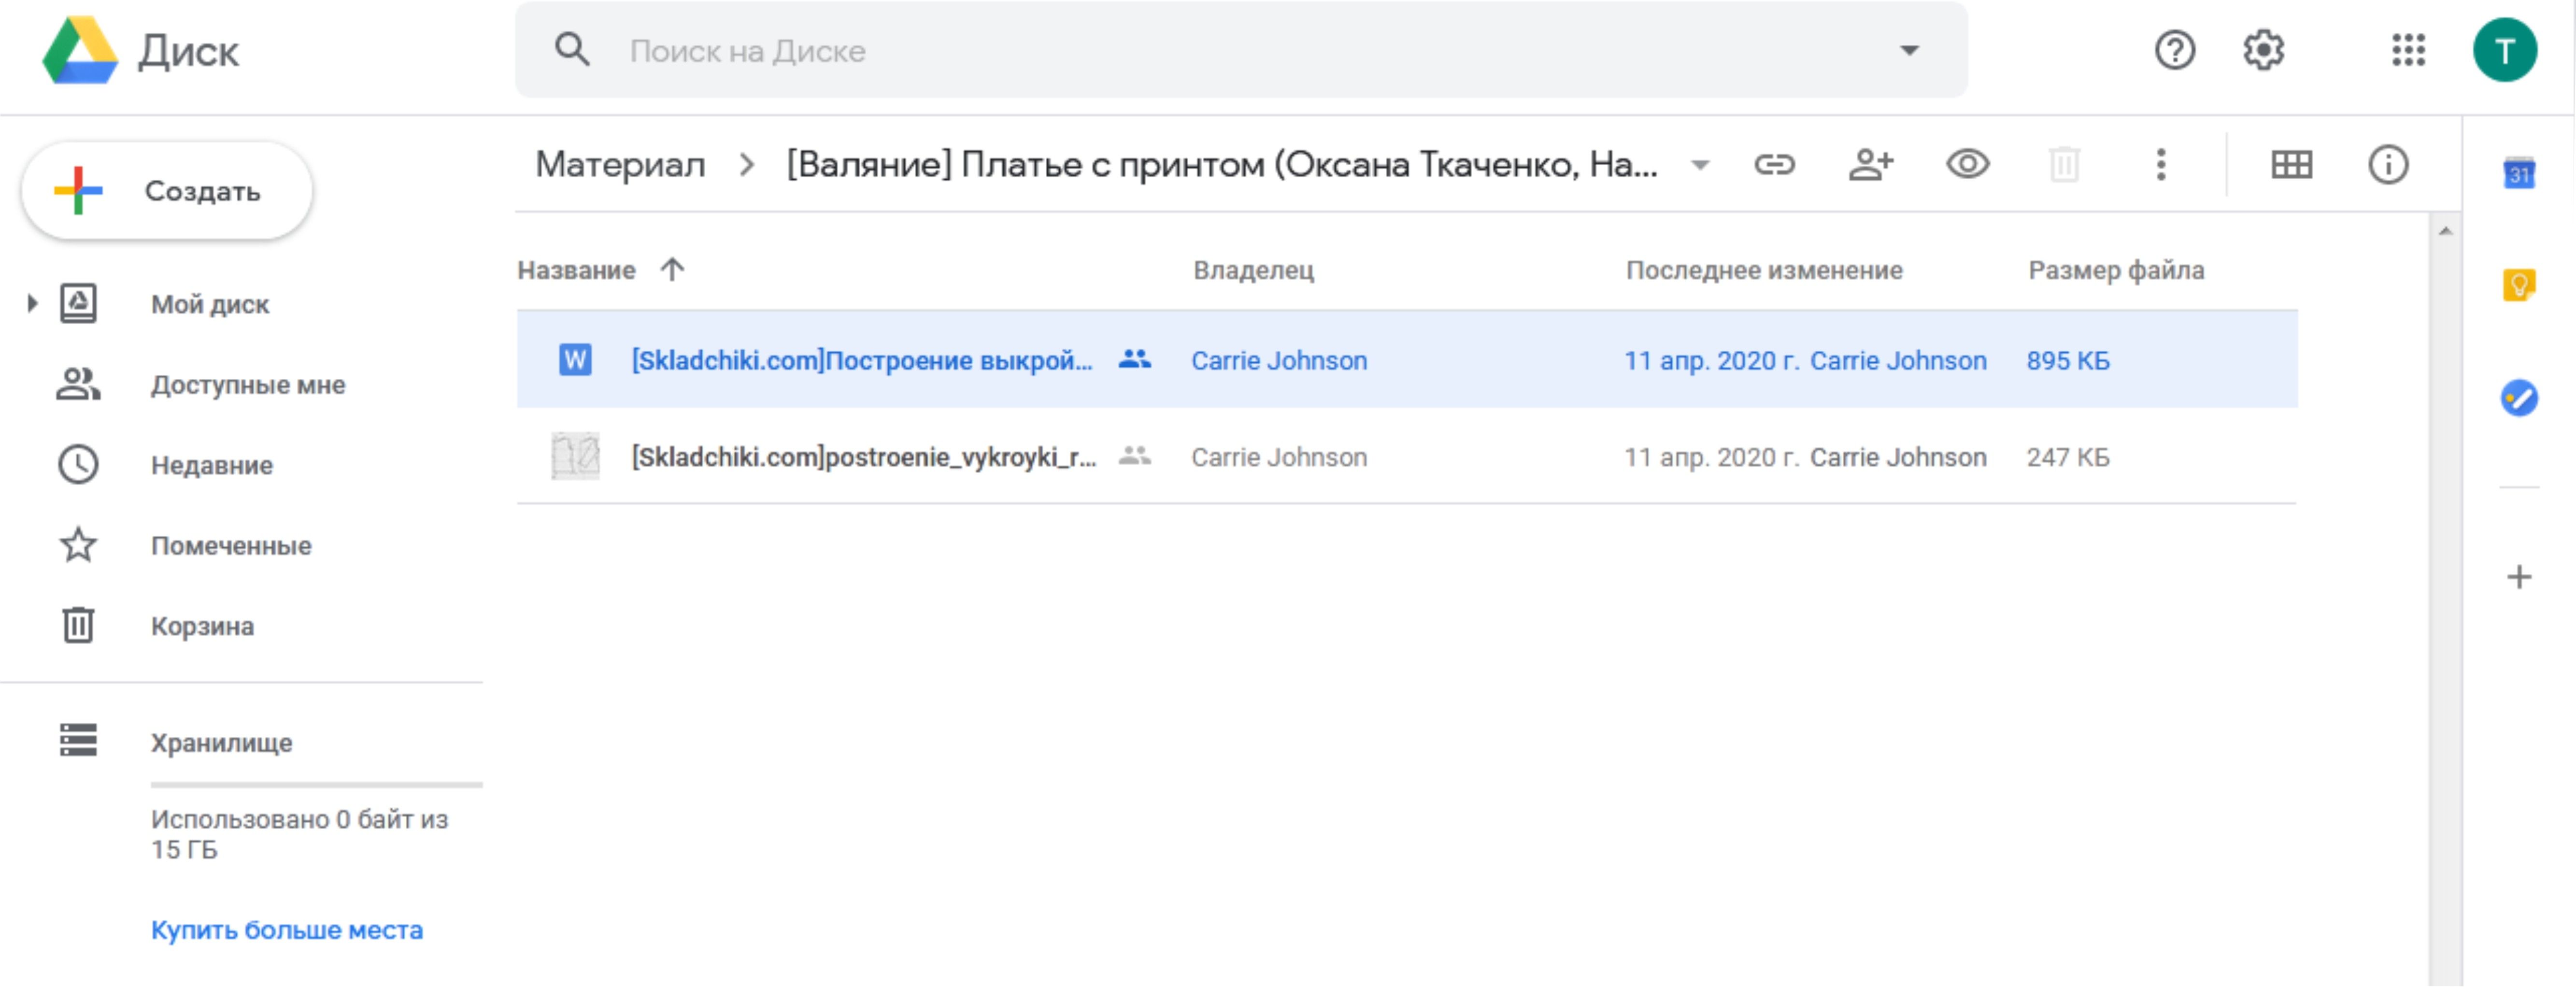Image resolution: width=2576 pixels, height=987 pixels.
Task: Open 'Купить больше места' link
Action: click(x=287, y=930)
